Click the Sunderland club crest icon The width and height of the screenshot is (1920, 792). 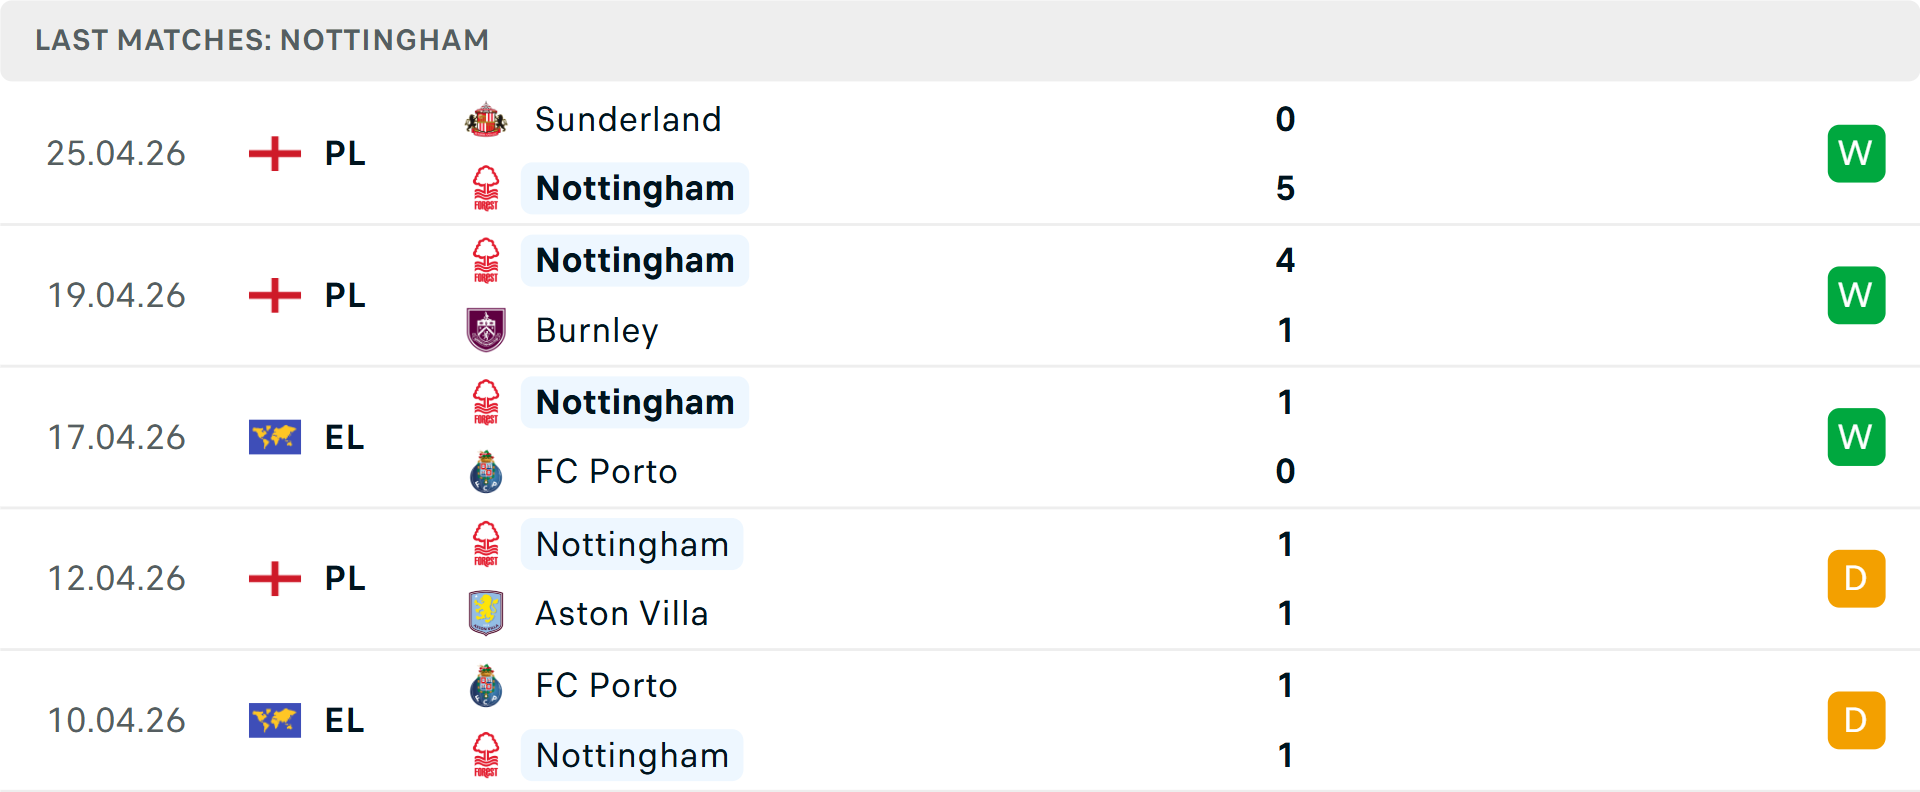pyautogui.click(x=486, y=120)
